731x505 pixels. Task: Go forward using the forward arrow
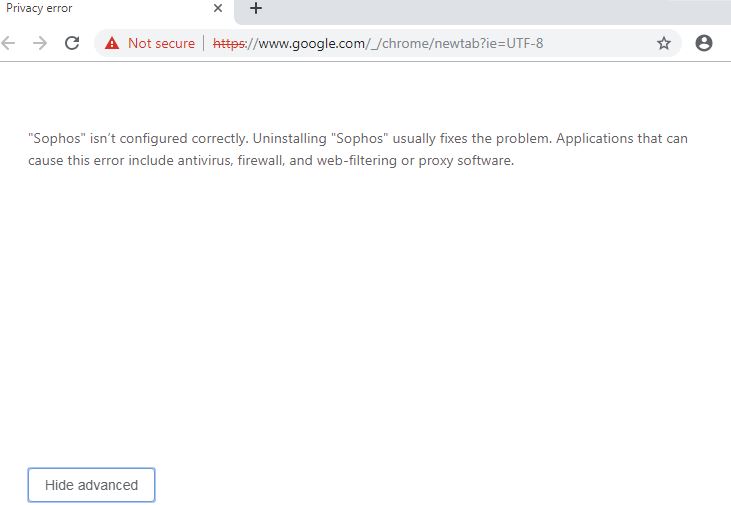40,43
